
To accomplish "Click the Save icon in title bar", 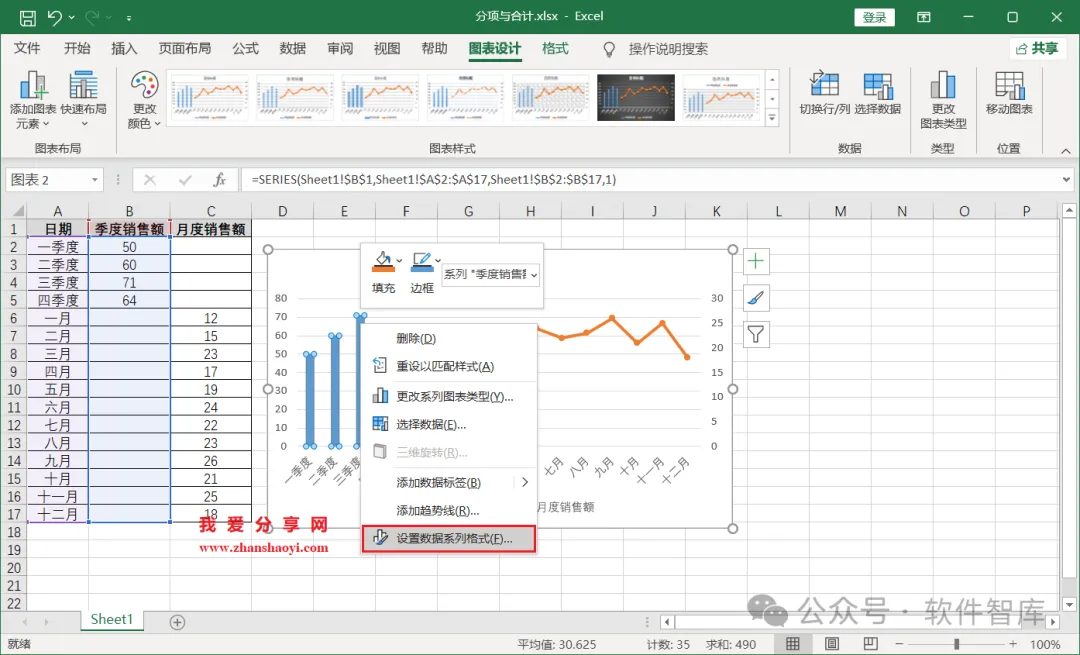I will click(28, 17).
